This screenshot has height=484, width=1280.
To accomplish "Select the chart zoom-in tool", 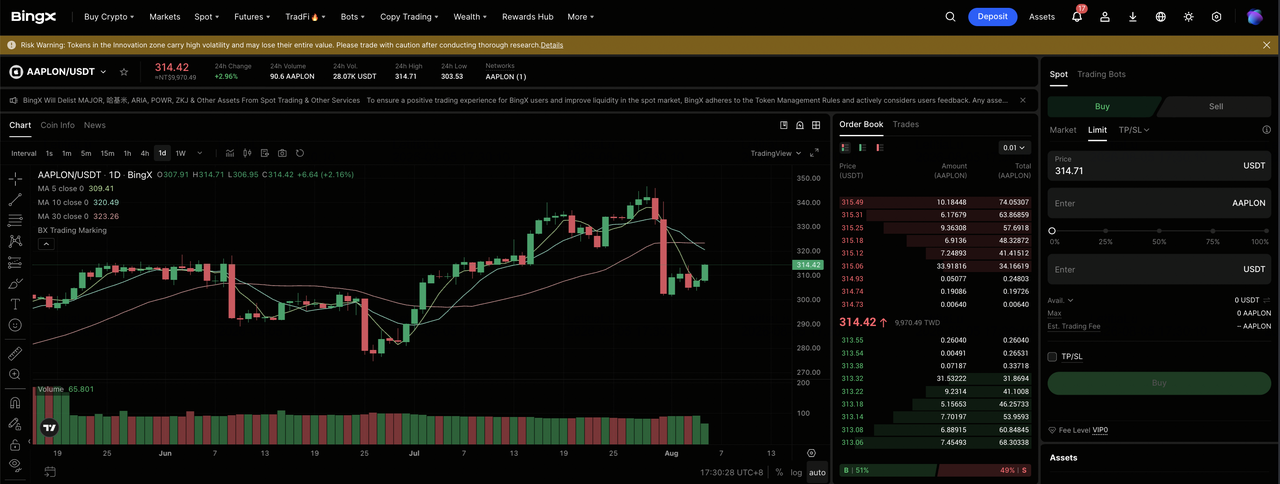I will click(x=15, y=375).
